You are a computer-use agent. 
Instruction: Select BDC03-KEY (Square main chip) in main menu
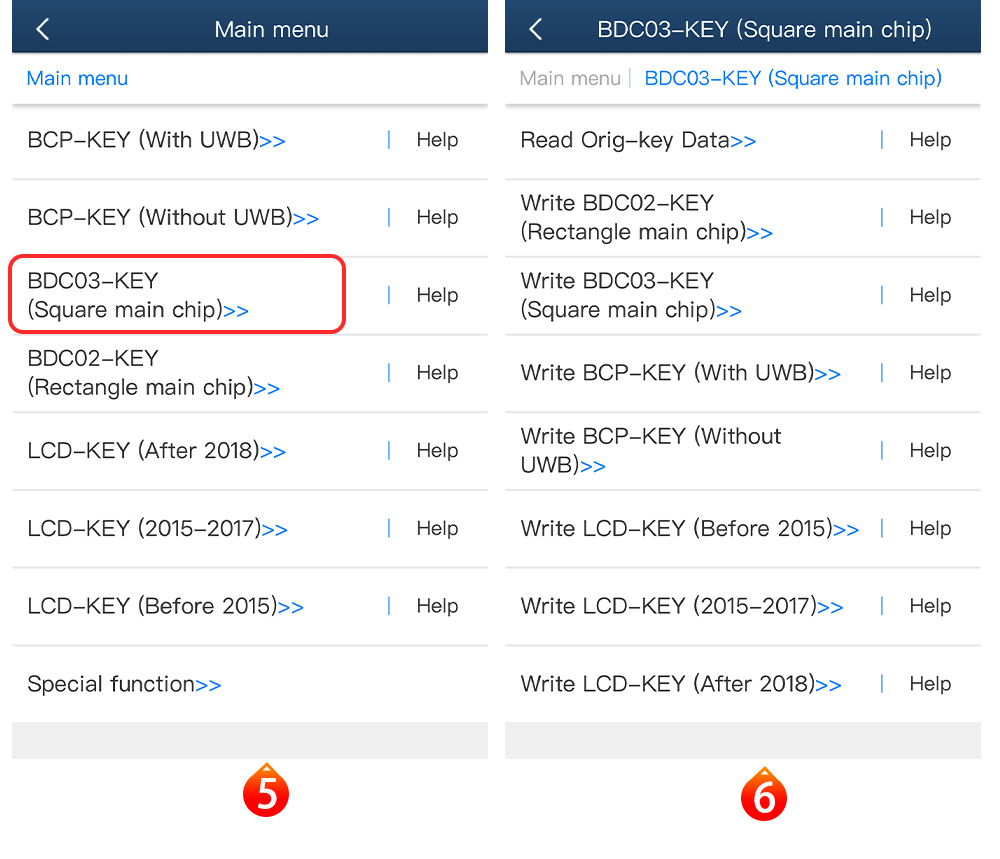pos(138,295)
